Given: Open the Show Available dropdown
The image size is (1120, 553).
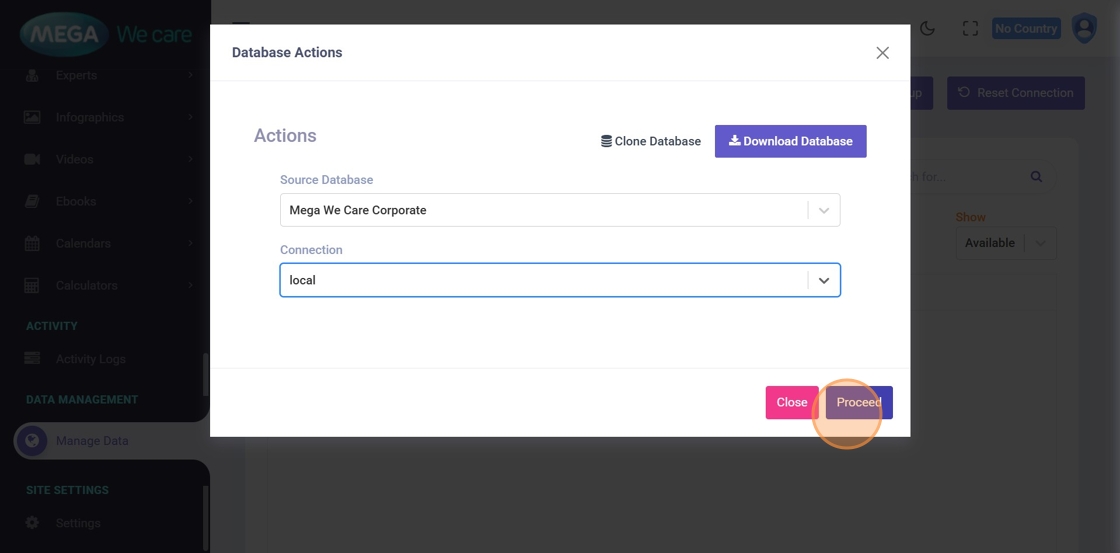Looking at the screenshot, I should tap(1005, 243).
